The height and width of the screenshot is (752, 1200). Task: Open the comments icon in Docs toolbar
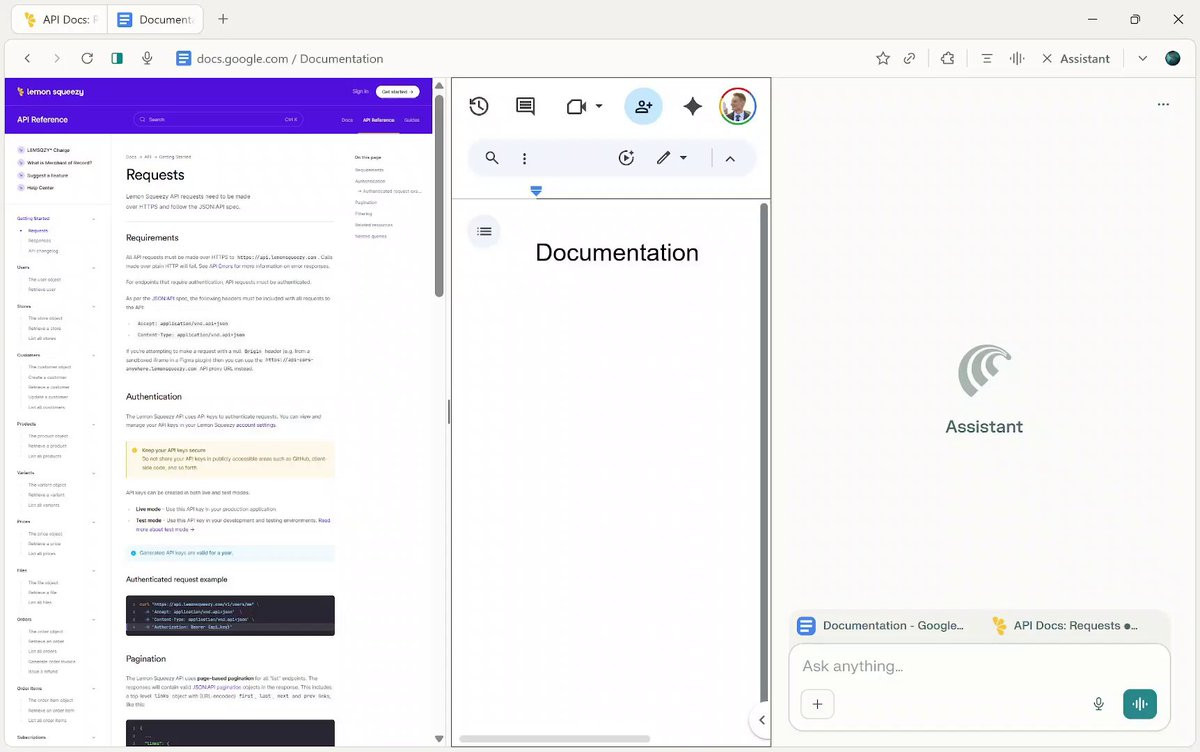(x=525, y=106)
